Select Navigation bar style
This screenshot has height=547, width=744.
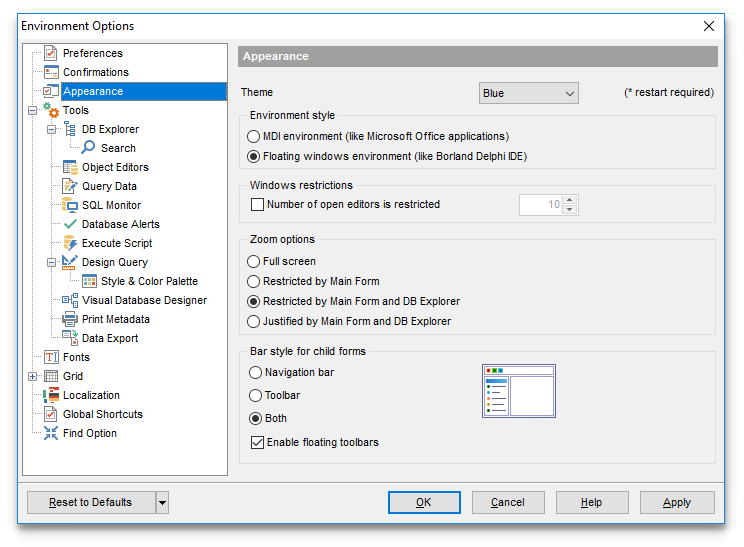tap(255, 372)
